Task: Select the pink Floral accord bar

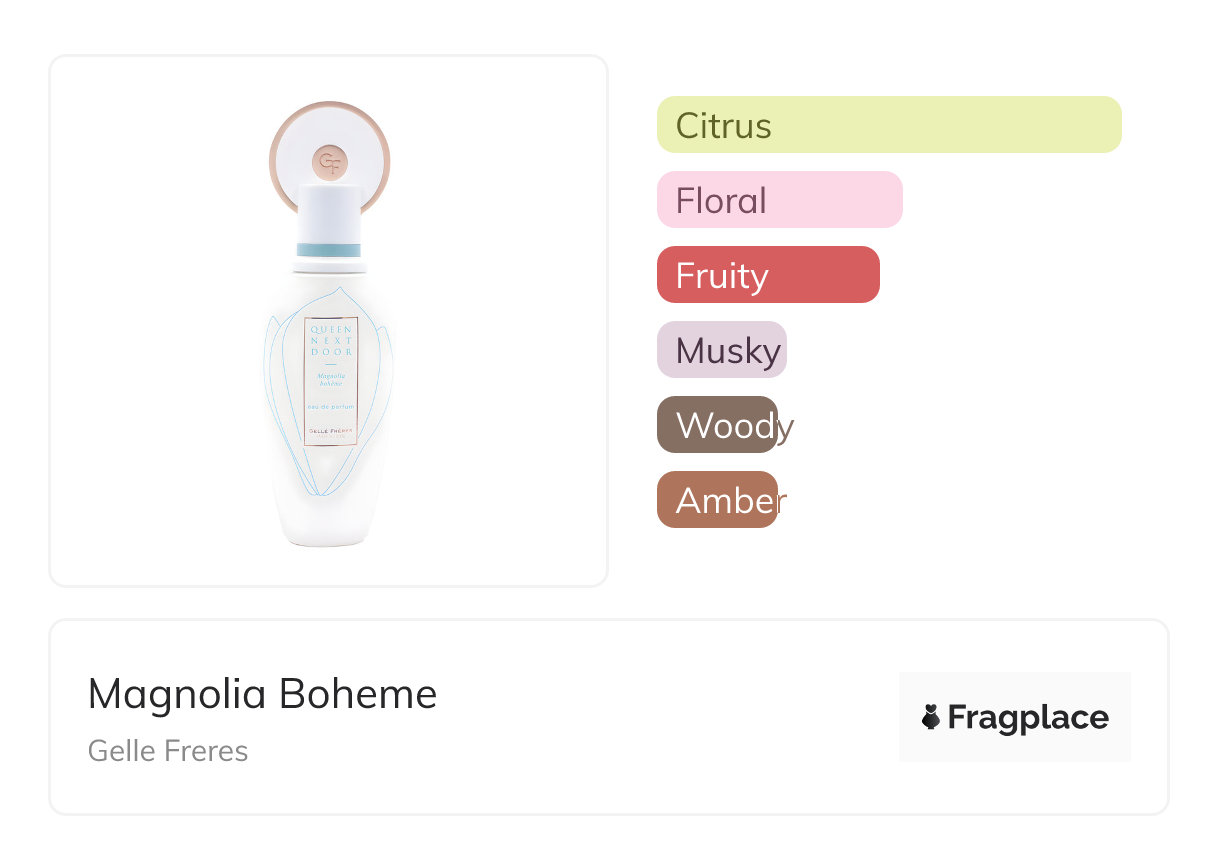Action: 779,200
